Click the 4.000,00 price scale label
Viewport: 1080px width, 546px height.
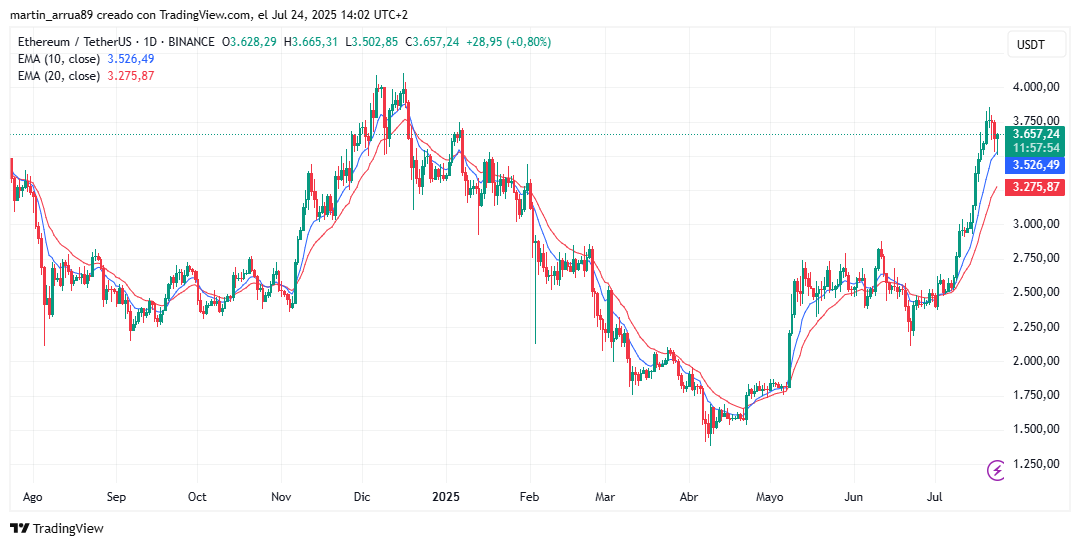(1035, 87)
